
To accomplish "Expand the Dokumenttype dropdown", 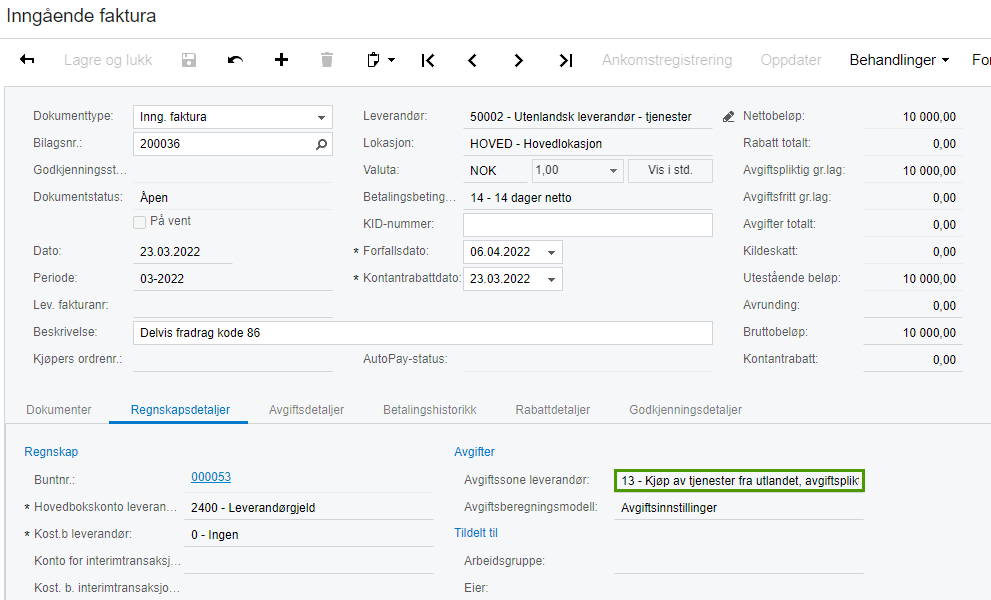I will click(321, 117).
